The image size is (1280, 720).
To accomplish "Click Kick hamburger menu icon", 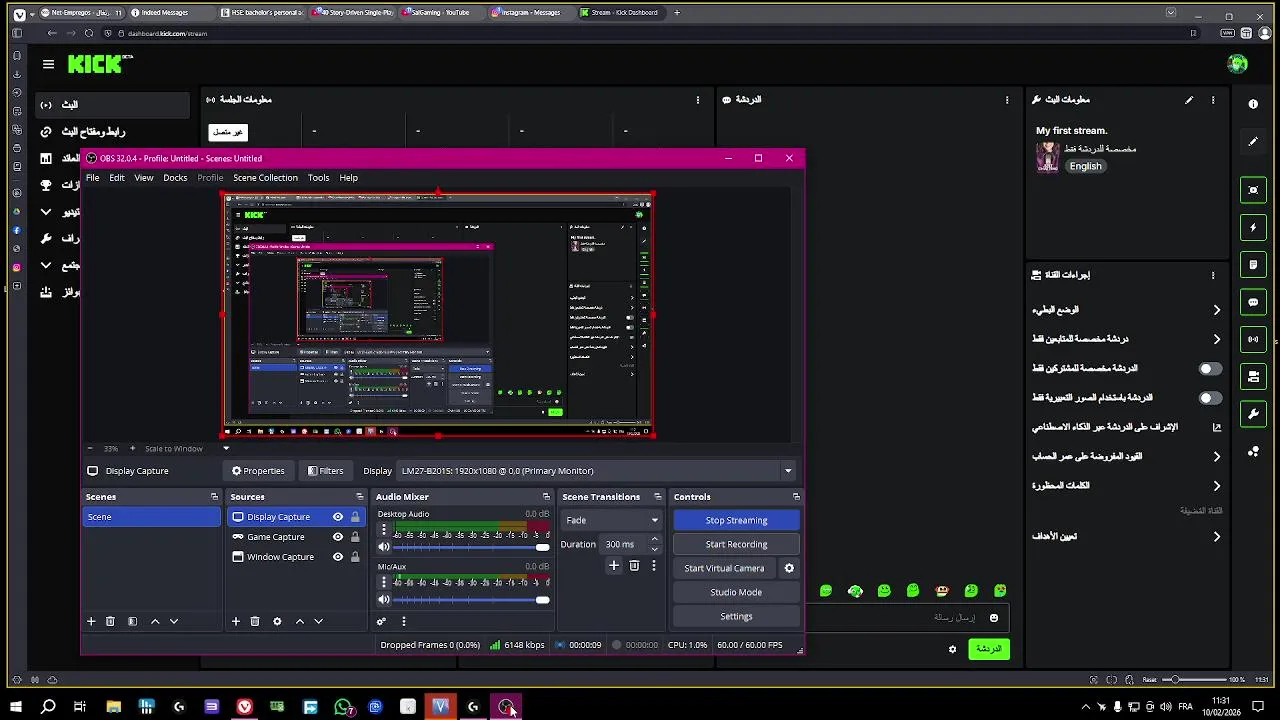I will coord(48,64).
